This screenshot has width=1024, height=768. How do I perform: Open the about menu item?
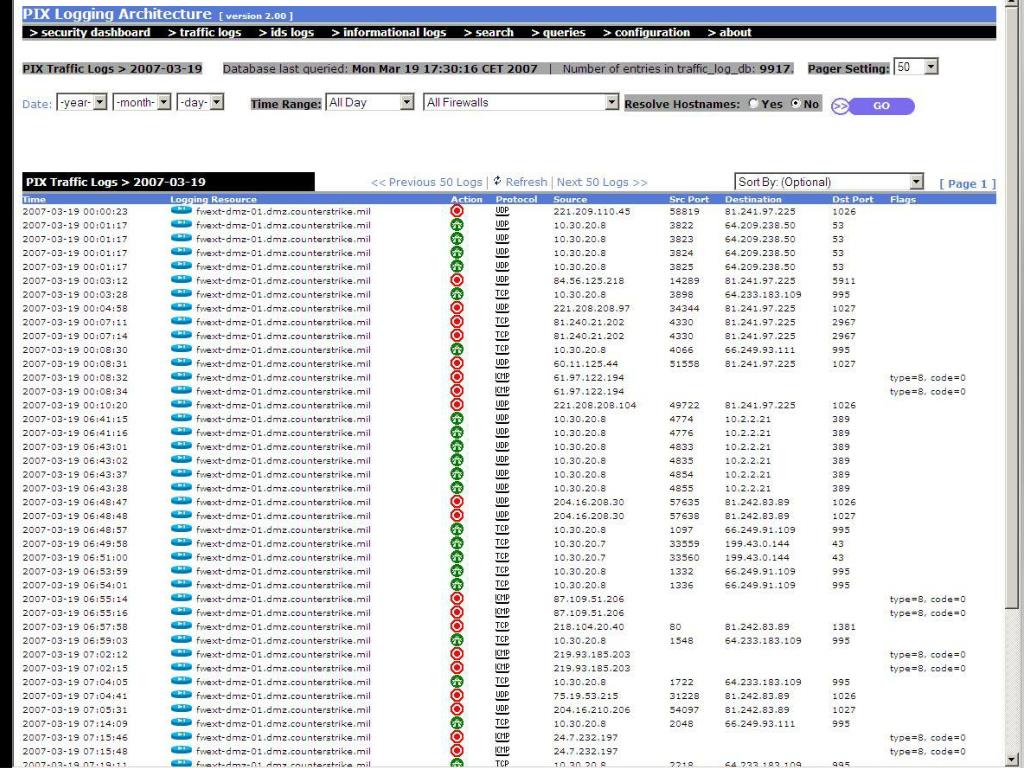coord(729,33)
